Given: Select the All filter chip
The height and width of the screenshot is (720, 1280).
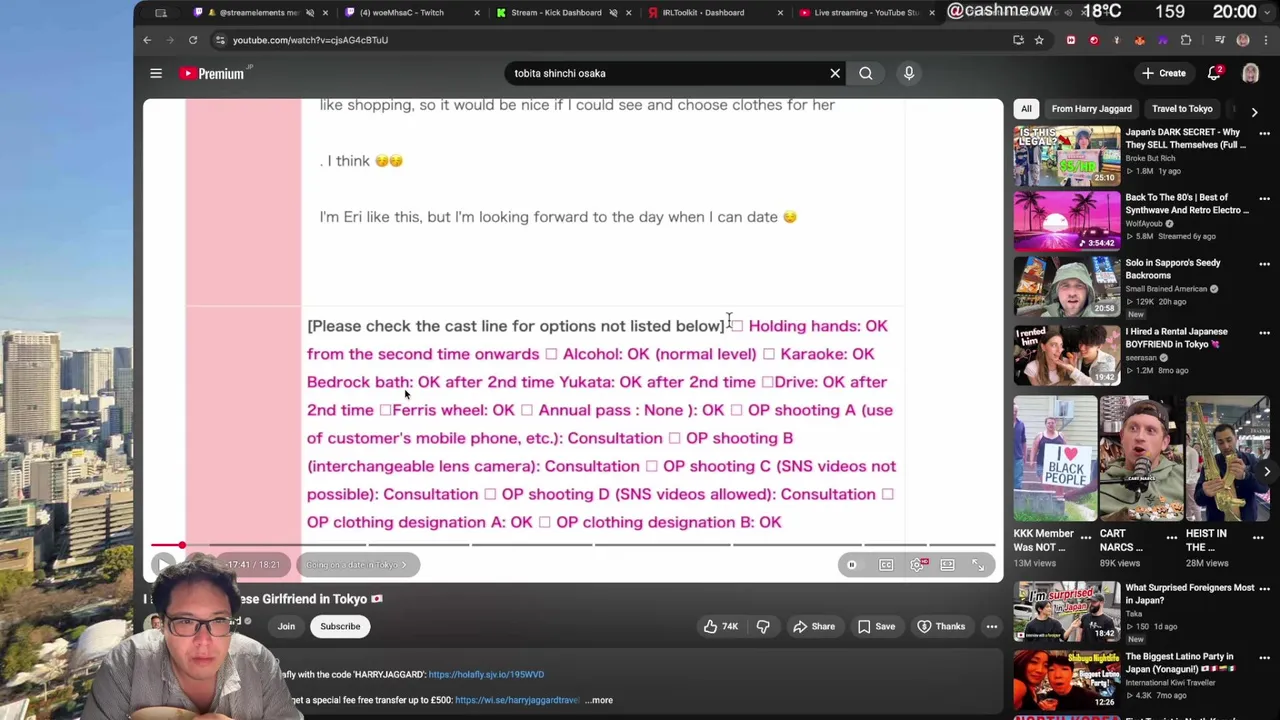Looking at the screenshot, I should point(1026,109).
